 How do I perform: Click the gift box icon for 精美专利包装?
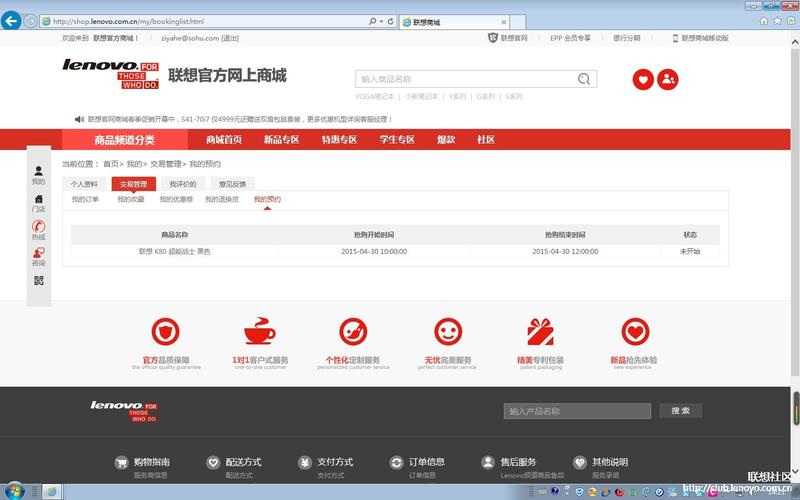coord(540,332)
